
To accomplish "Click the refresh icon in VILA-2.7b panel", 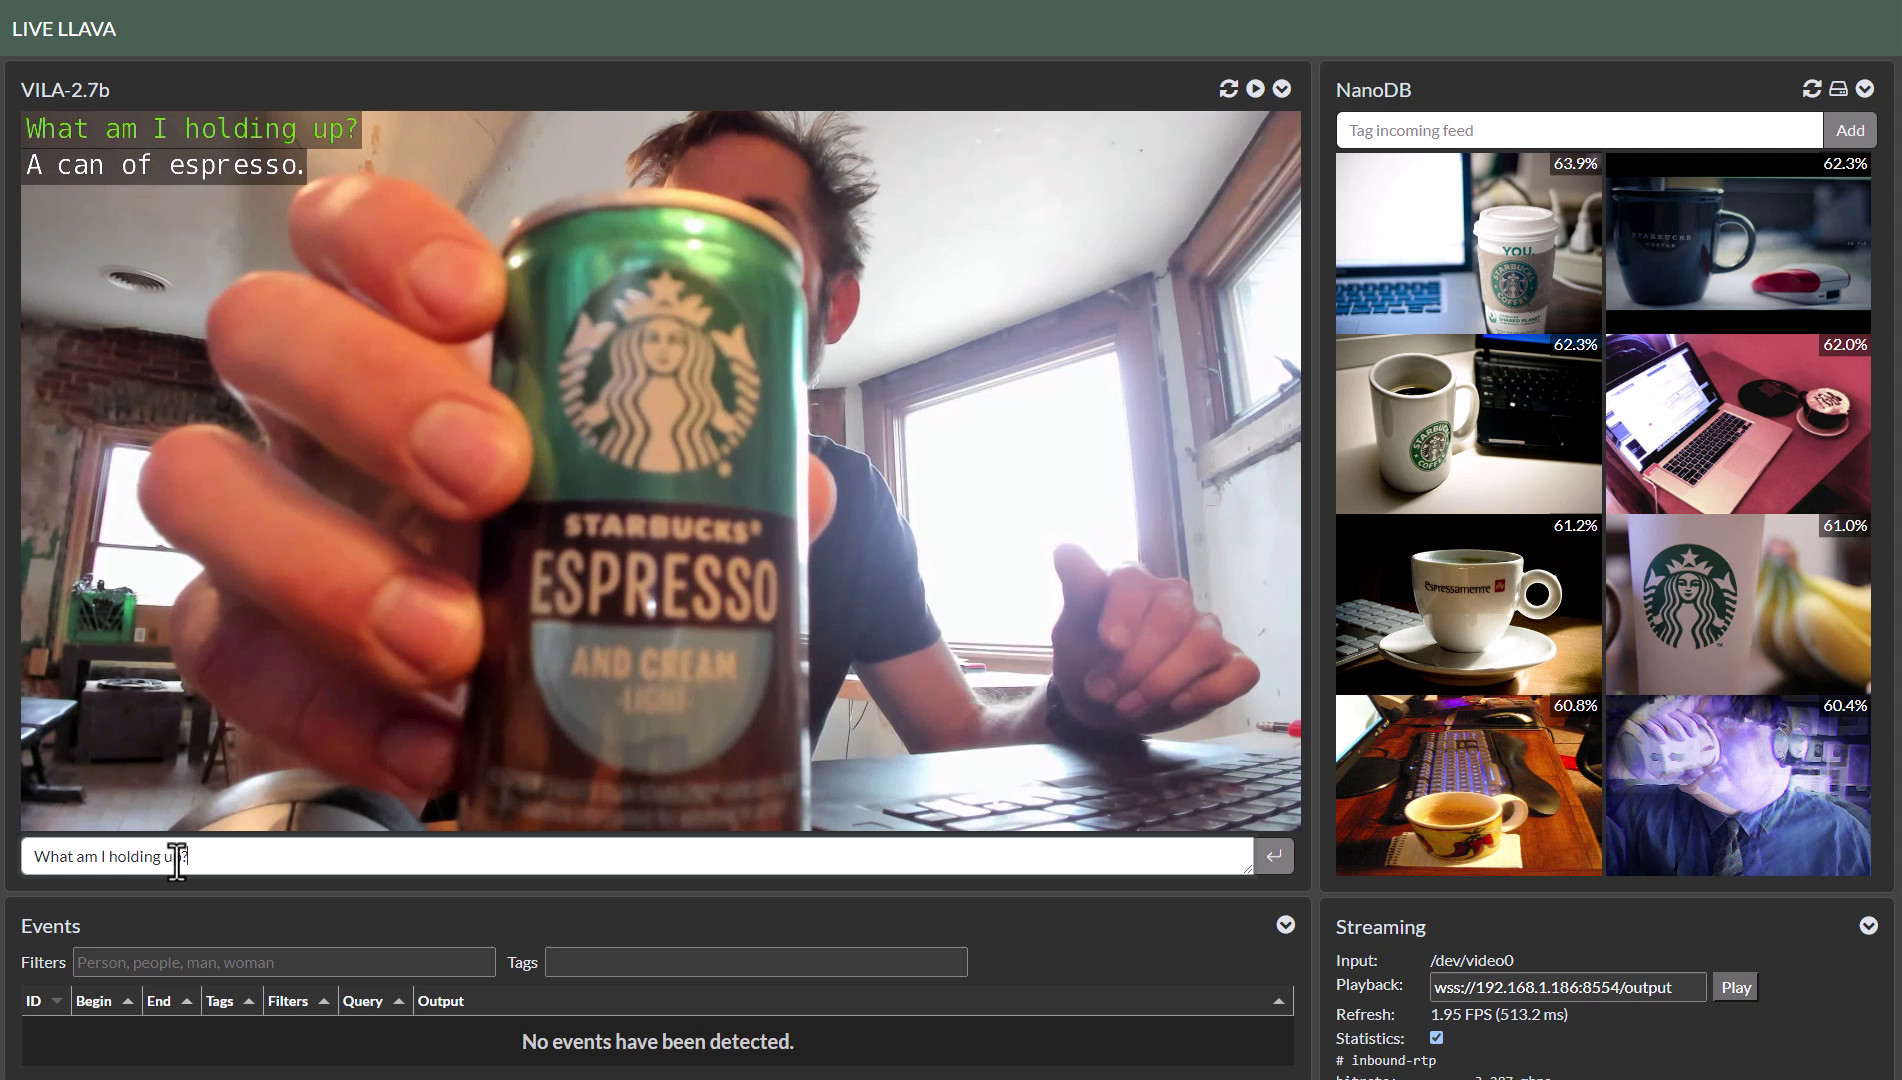I will [1229, 89].
